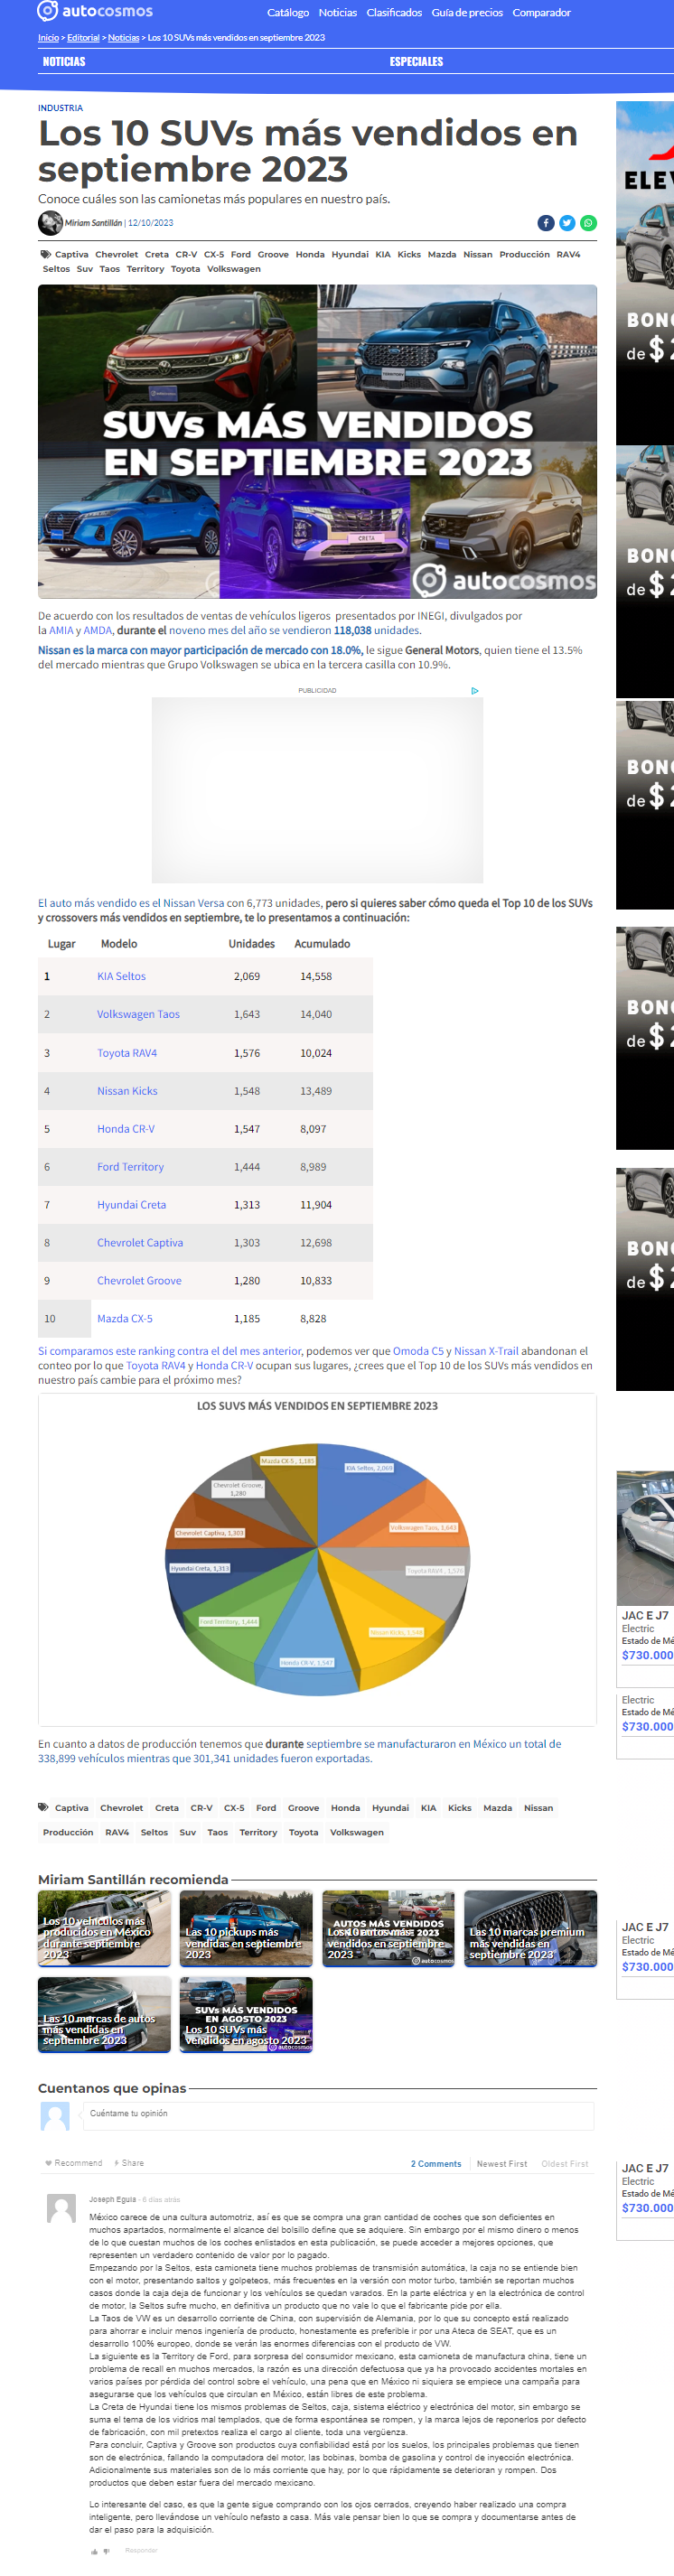Open Toyota RAV4 link in the table
Image resolution: width=674 pixels, height=2576 pixels.
tap(127, 1053)
